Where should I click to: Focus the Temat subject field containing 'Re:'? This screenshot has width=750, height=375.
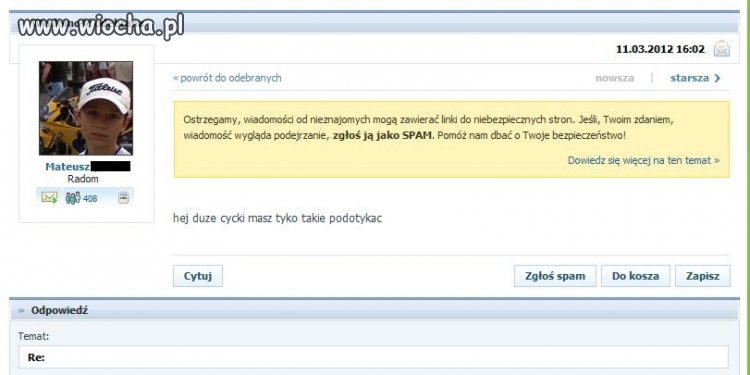[373, 357]
